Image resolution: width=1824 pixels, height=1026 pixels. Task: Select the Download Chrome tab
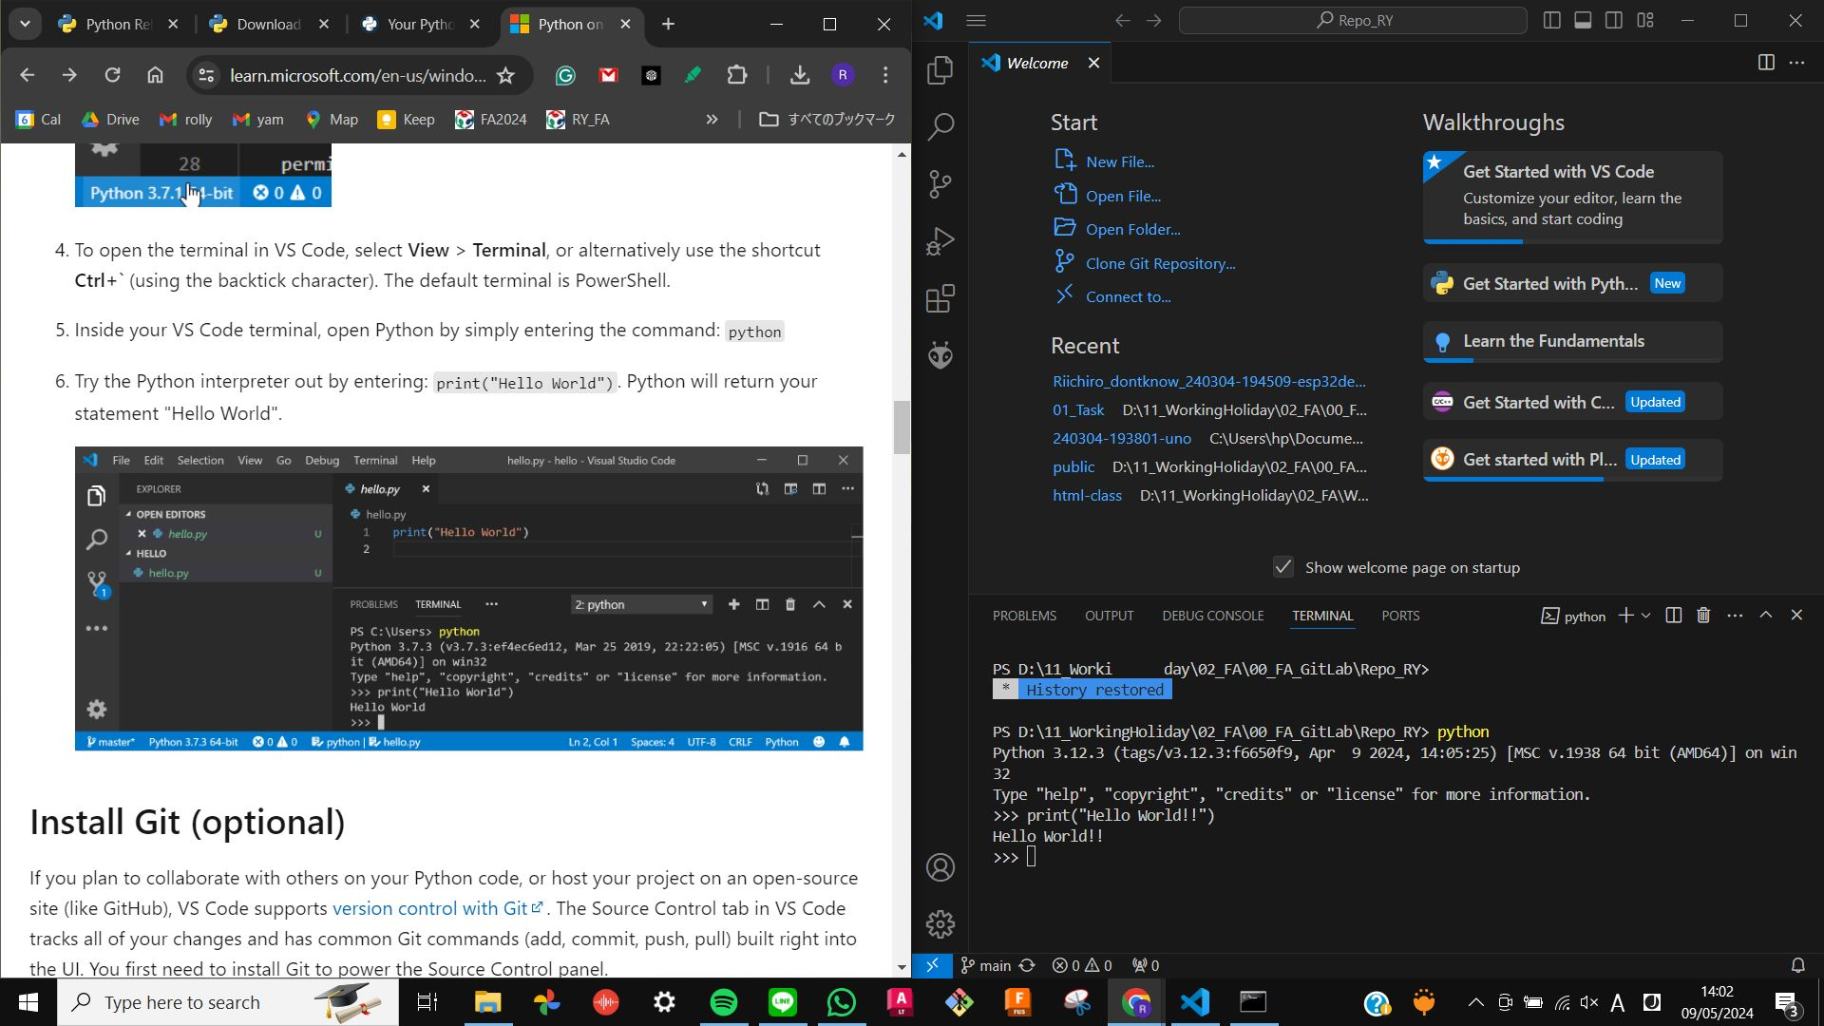coord(268,24)
